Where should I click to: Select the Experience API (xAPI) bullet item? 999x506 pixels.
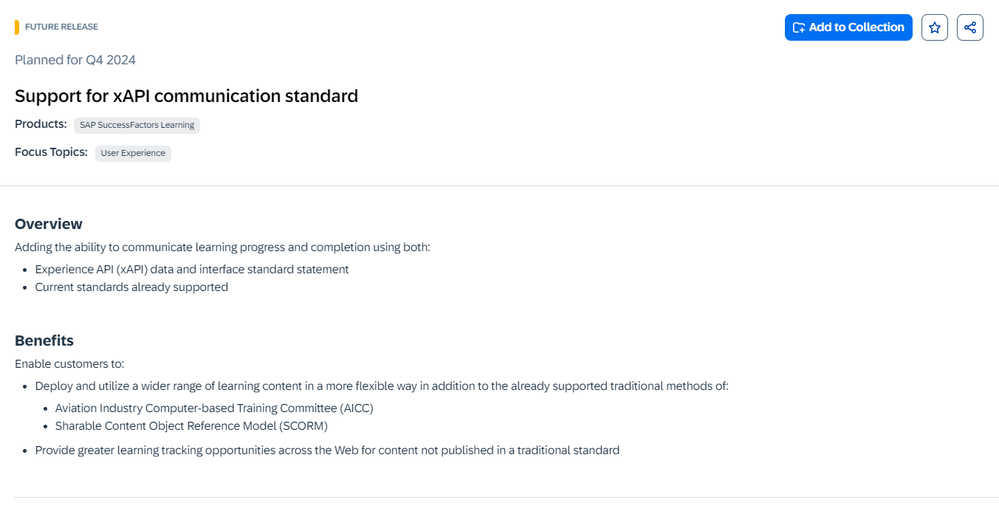[192, 269]
